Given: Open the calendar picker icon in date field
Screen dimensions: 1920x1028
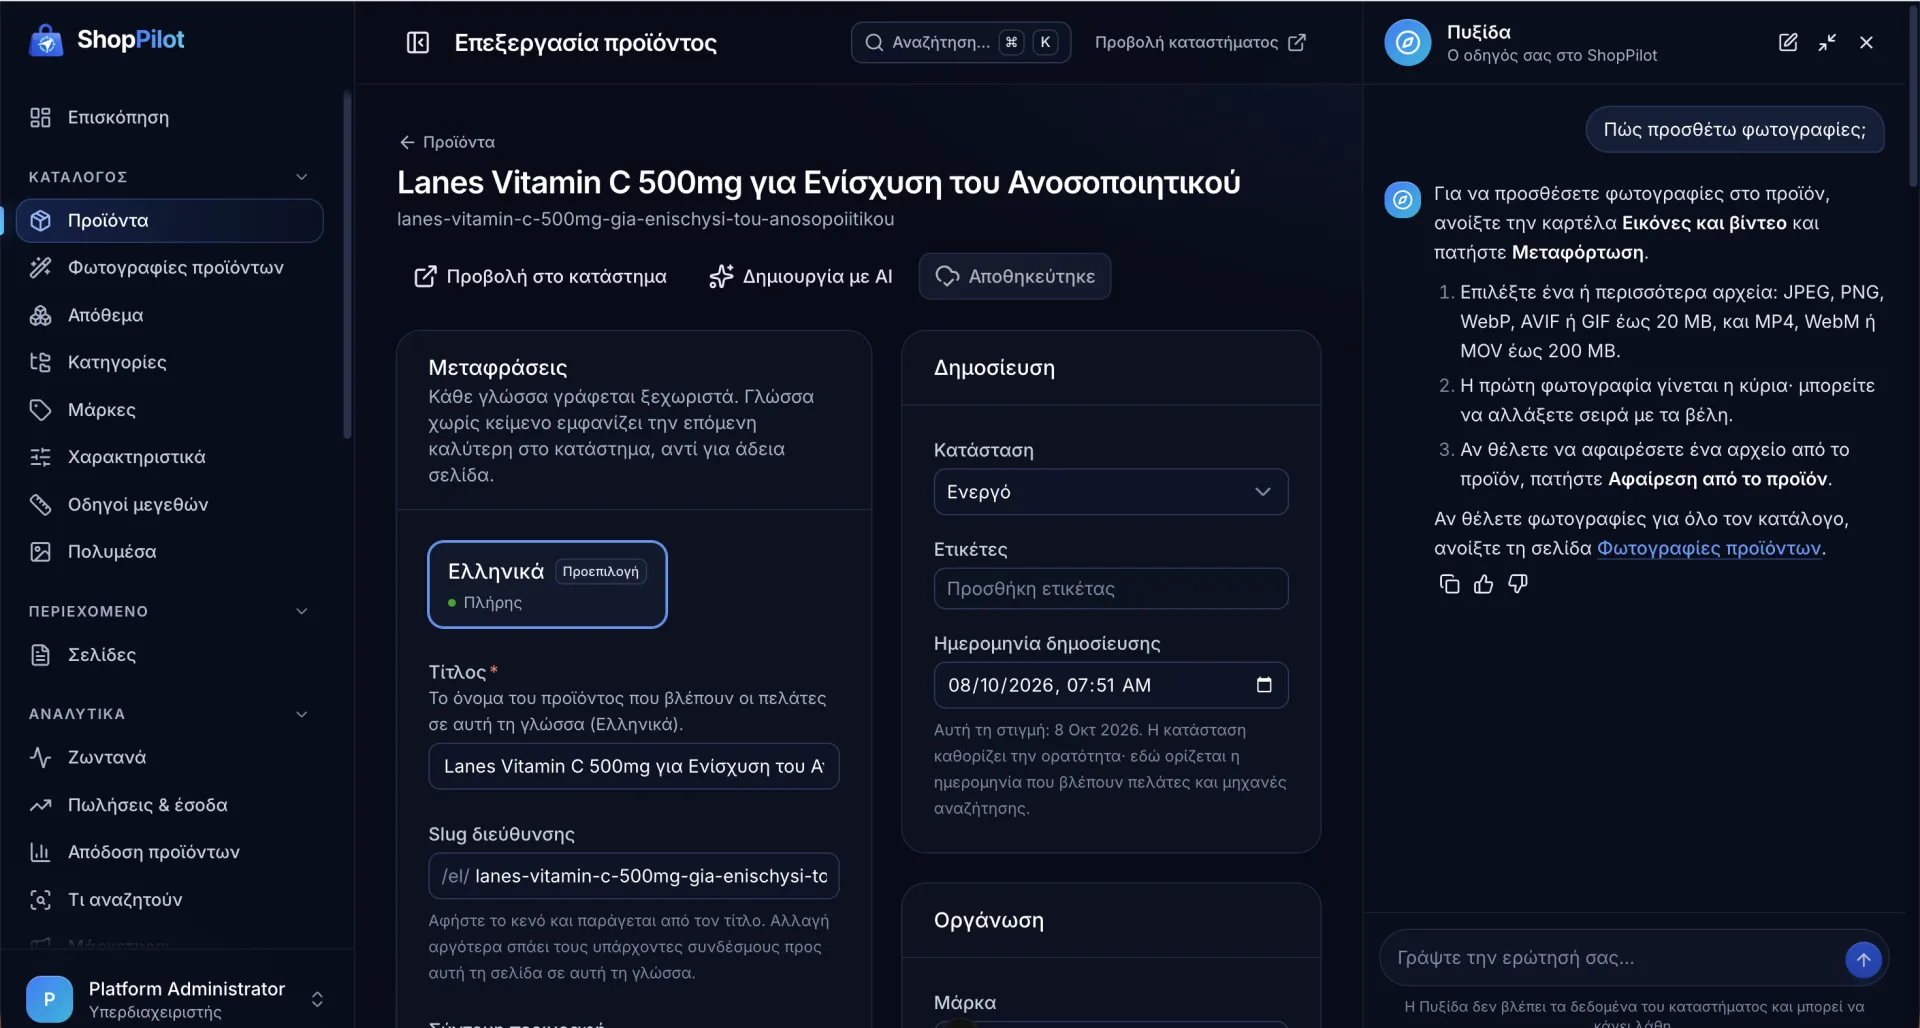Looking at the screenshot, I should (x=1264, y=685).
